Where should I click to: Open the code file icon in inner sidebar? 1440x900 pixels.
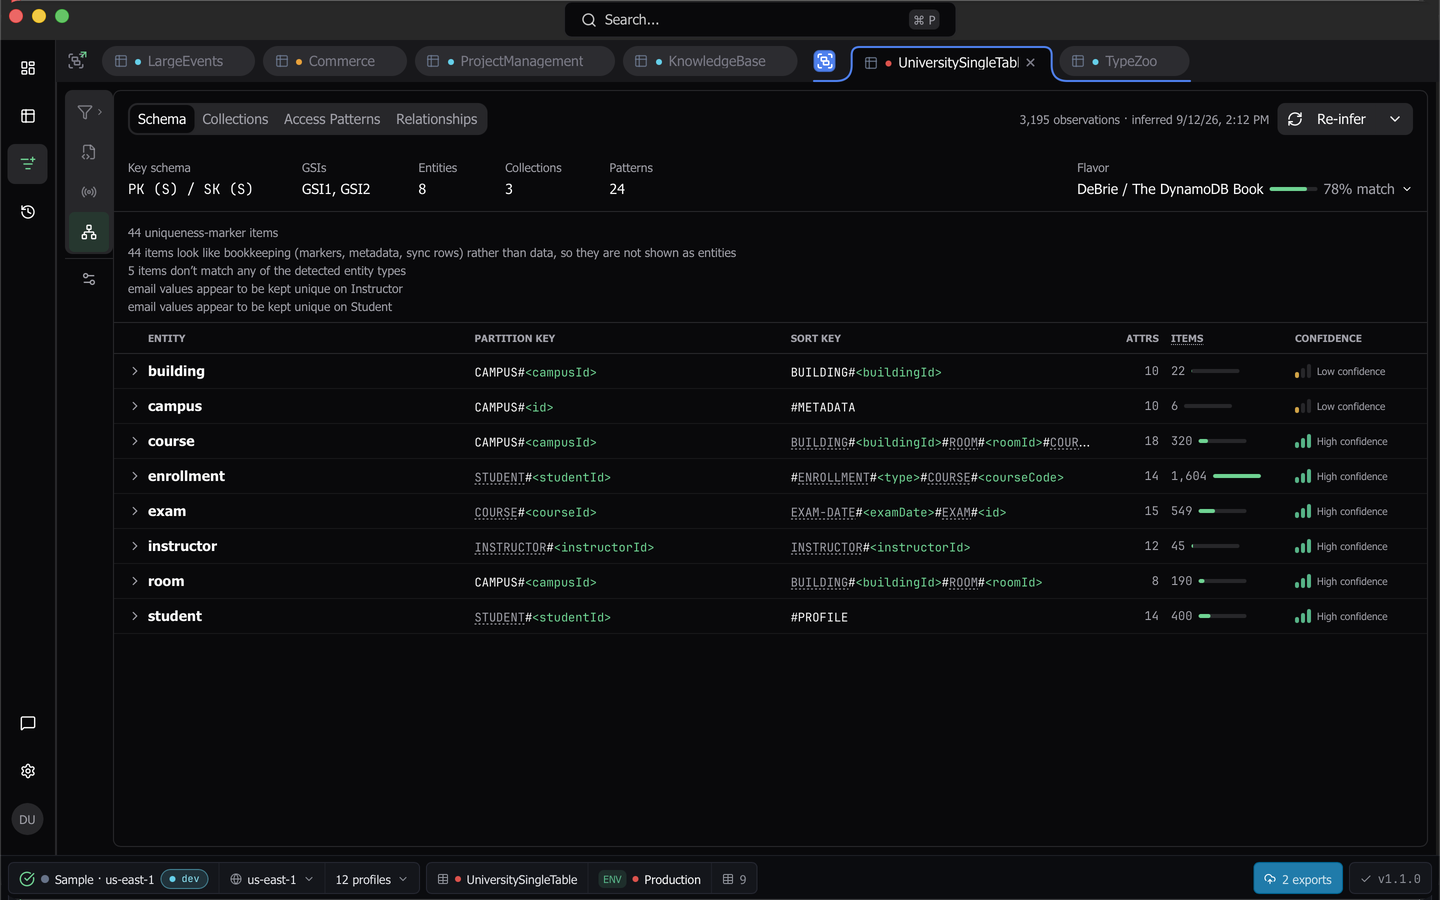tap(89, 152)
